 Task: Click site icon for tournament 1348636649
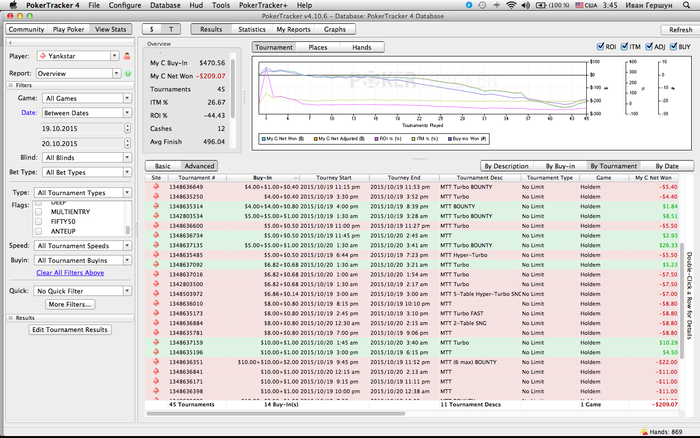156,187
